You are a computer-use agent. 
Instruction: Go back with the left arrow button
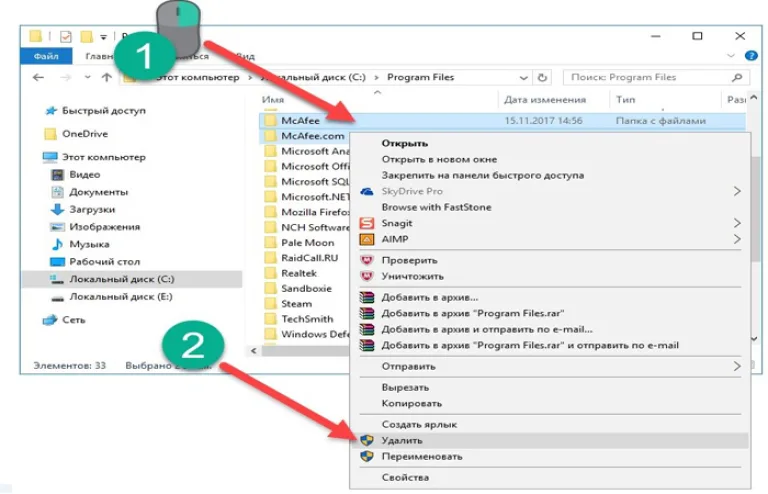(38, 77)
